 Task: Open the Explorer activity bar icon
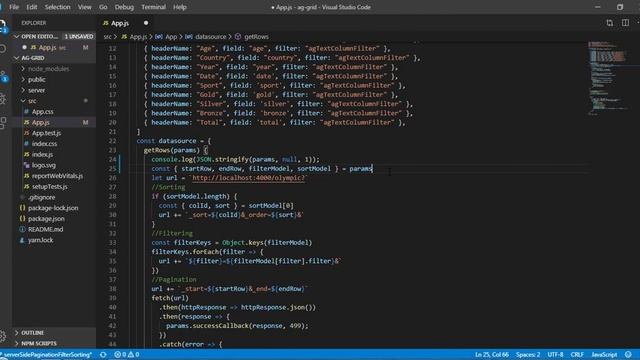point(3,25)
